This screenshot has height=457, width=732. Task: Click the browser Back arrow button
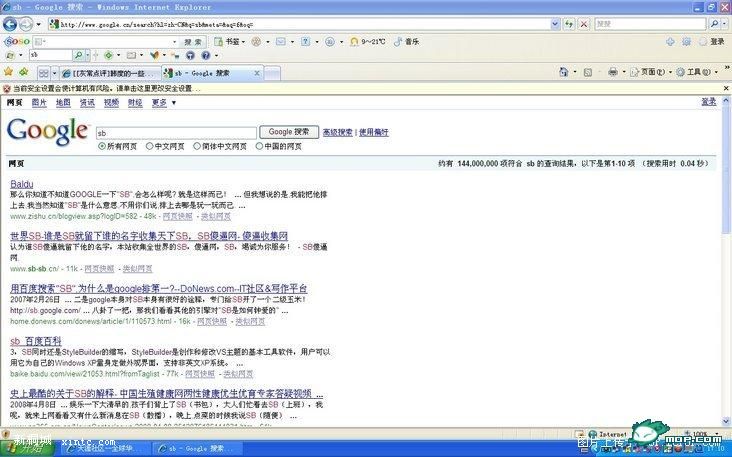[10, 23]
